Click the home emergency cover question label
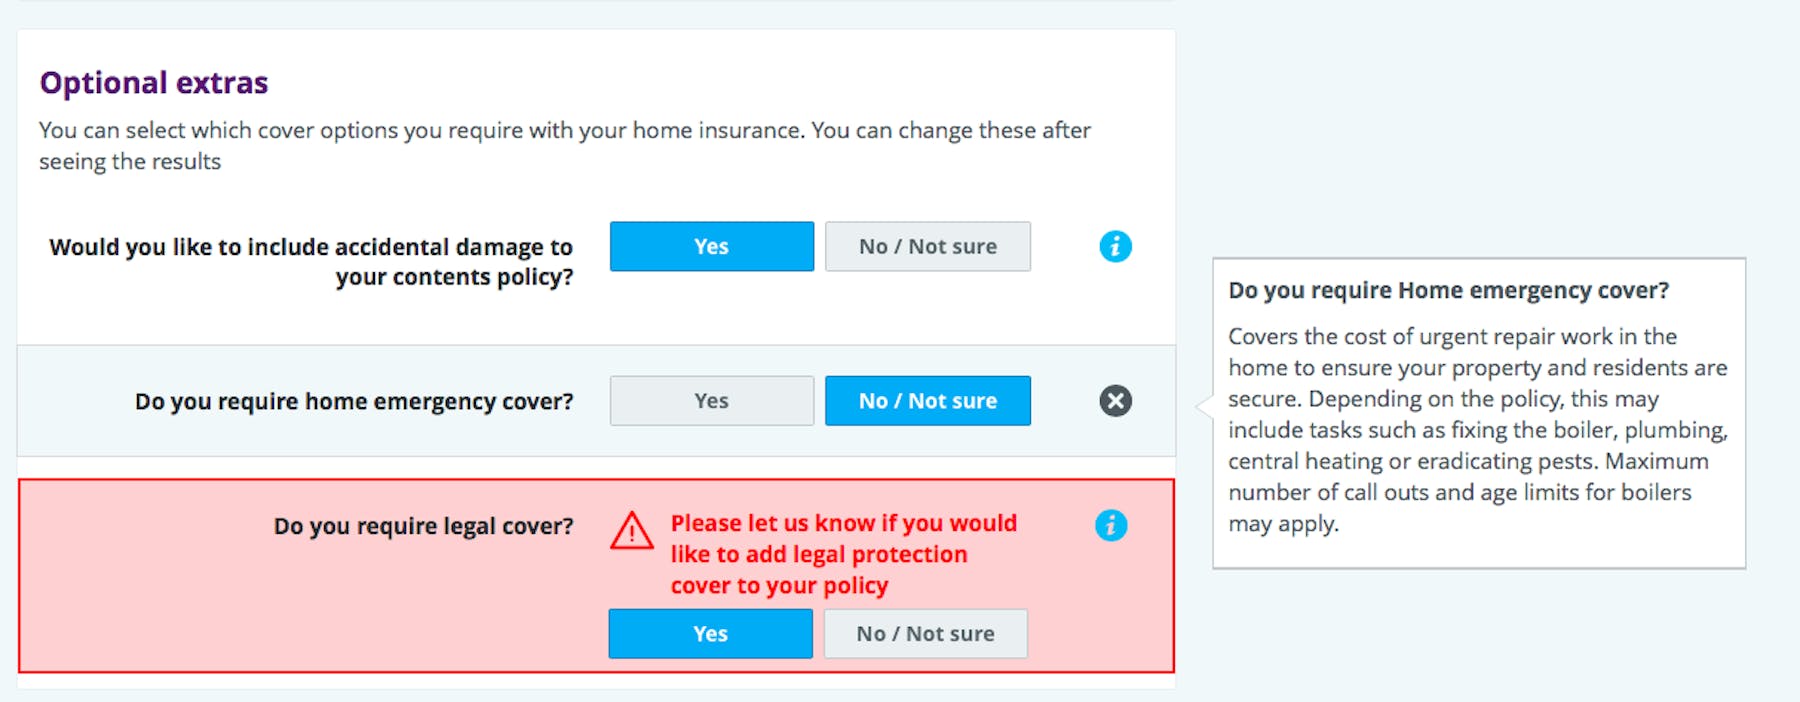This screenshot has width=1800, height=702. point(354,402)
